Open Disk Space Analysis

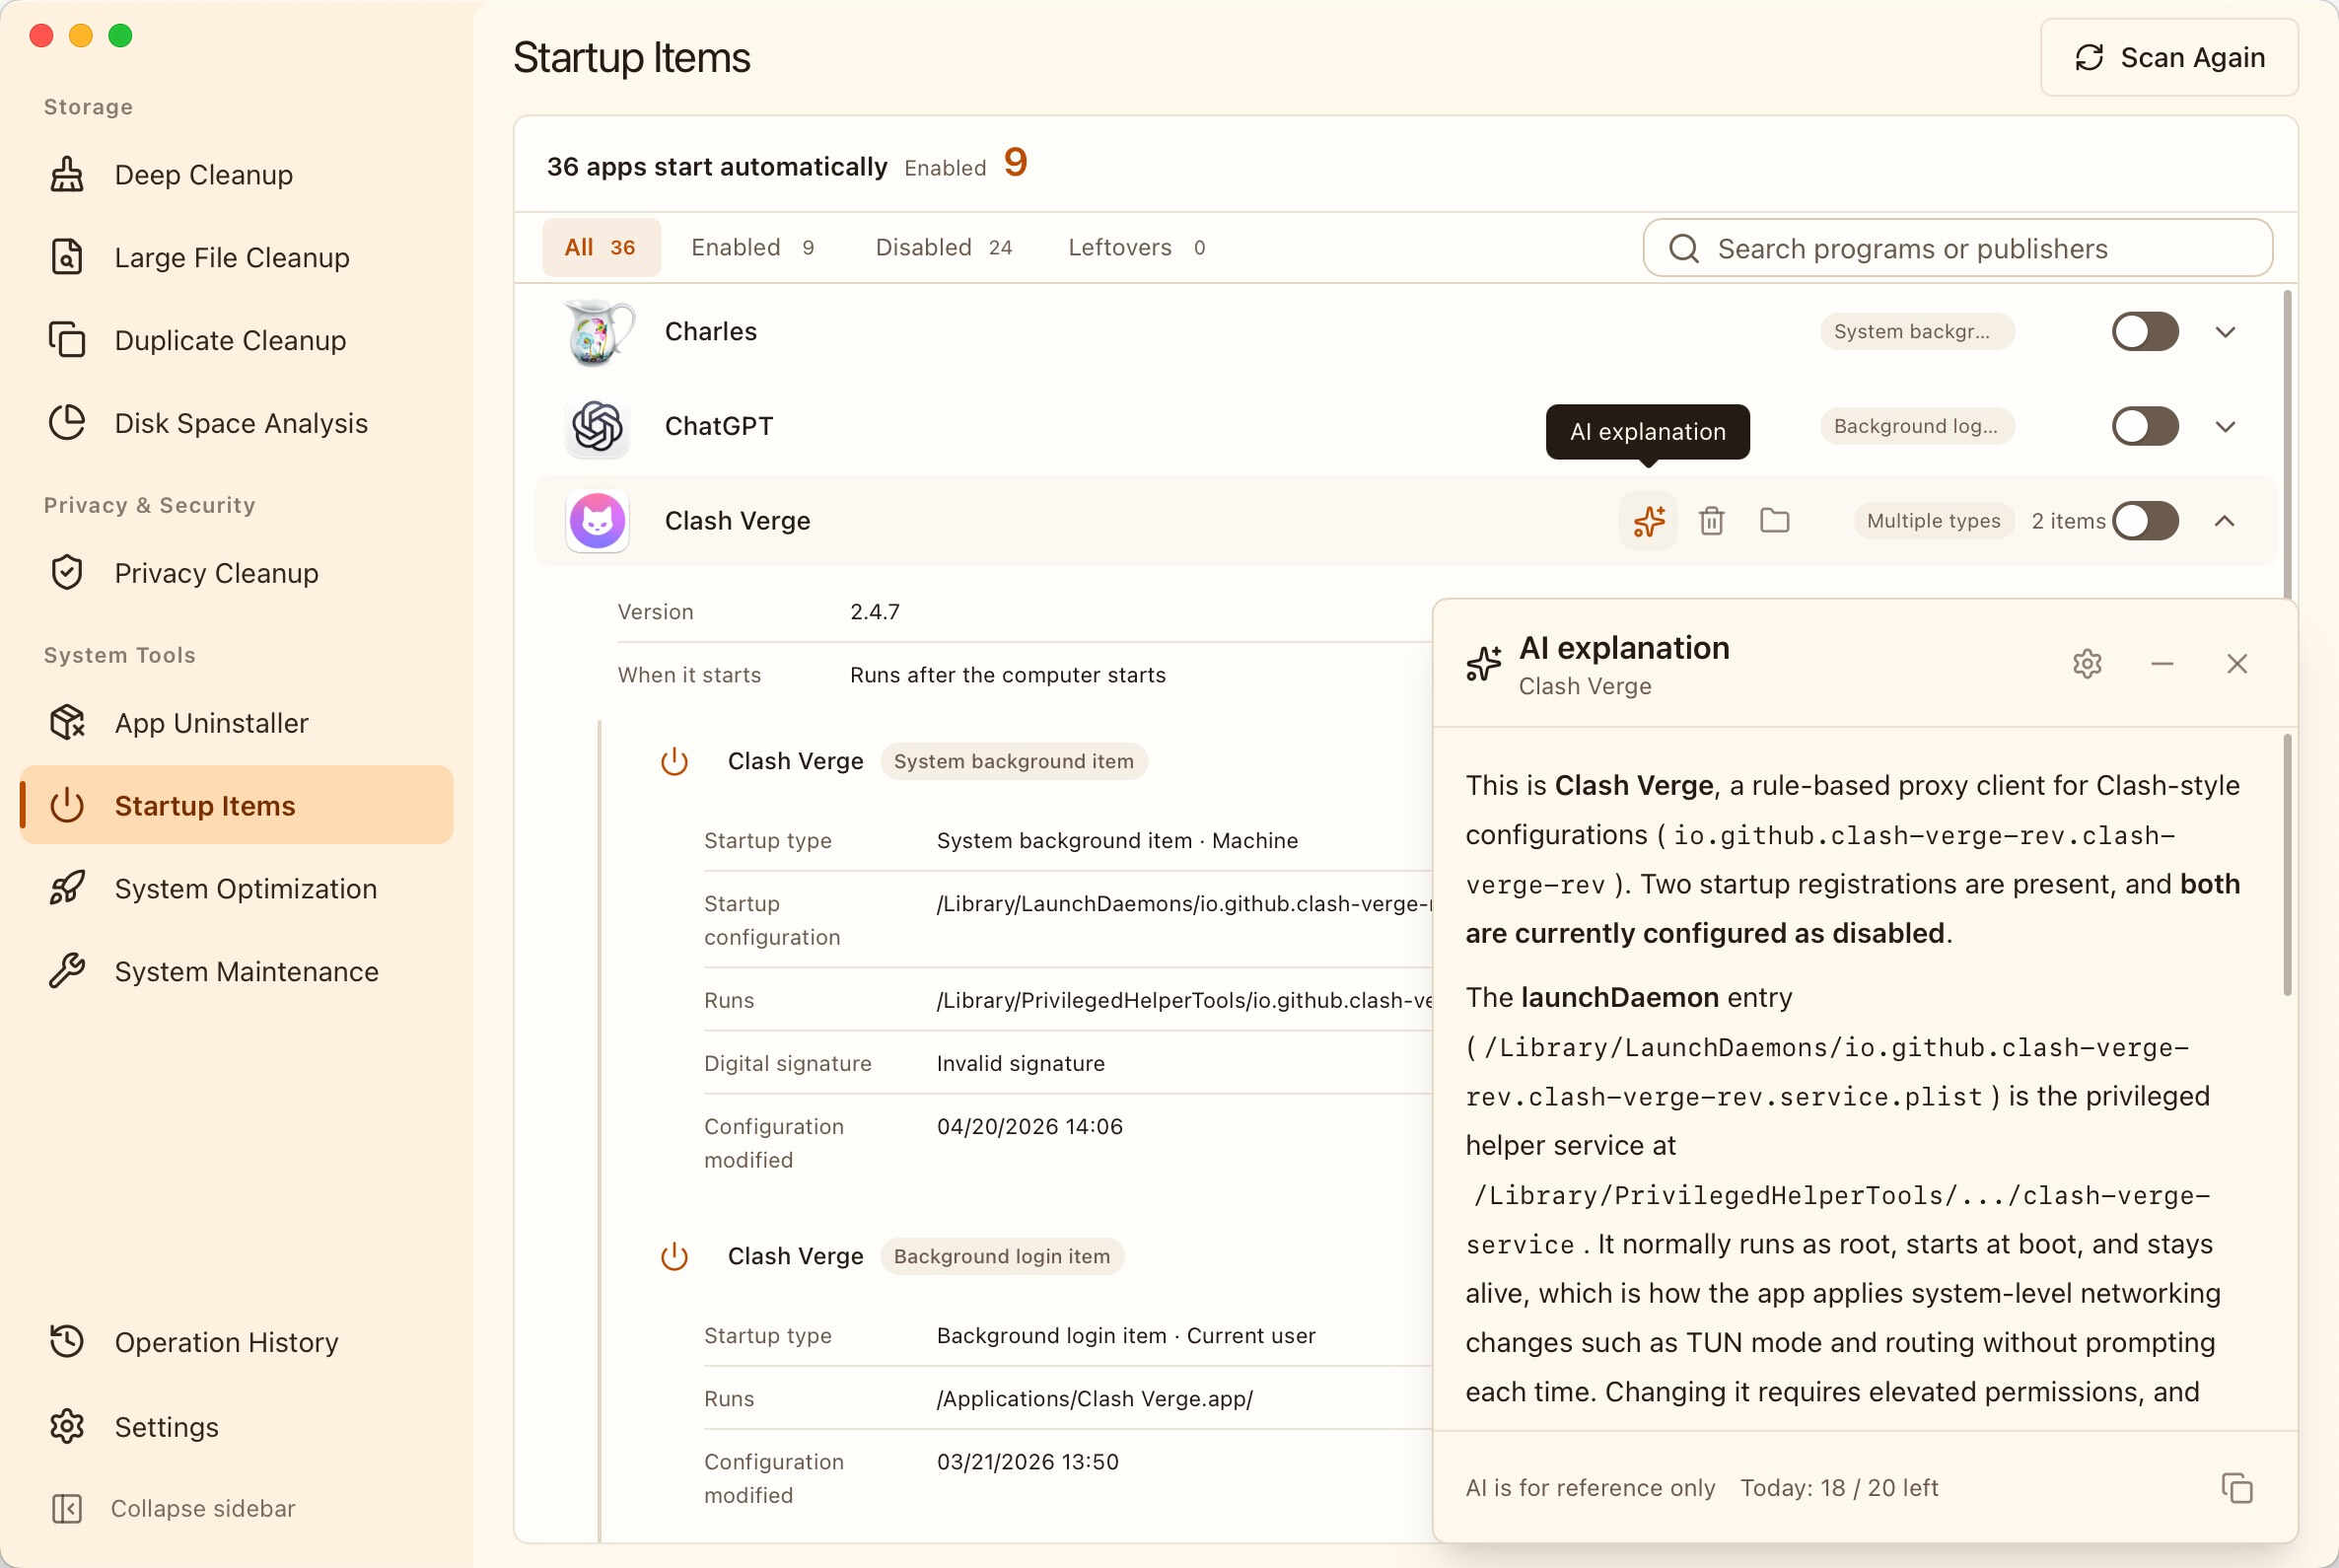pyautogui.click(x=236, y=423)
